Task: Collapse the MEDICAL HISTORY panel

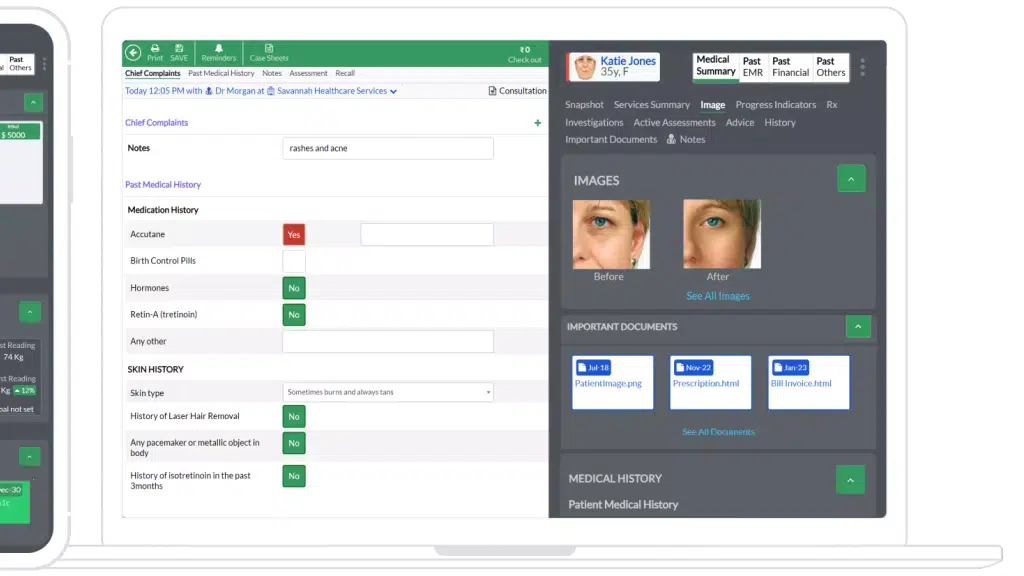Action: click(x=850, y=480)
